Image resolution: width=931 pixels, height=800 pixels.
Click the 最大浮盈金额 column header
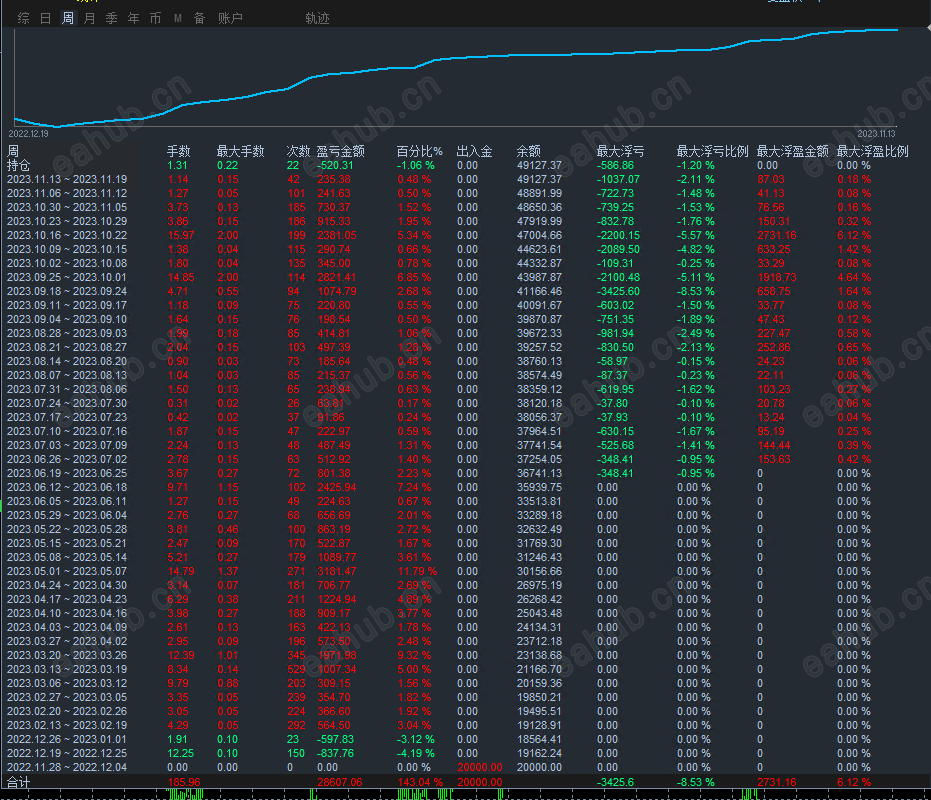793,151
